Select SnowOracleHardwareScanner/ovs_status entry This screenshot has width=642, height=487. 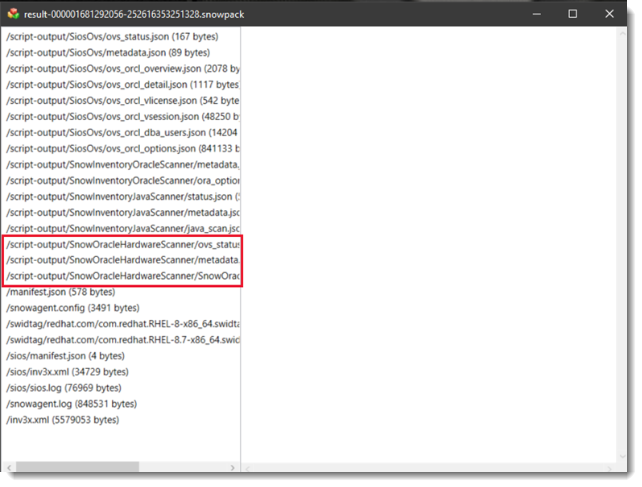[123, 244]
